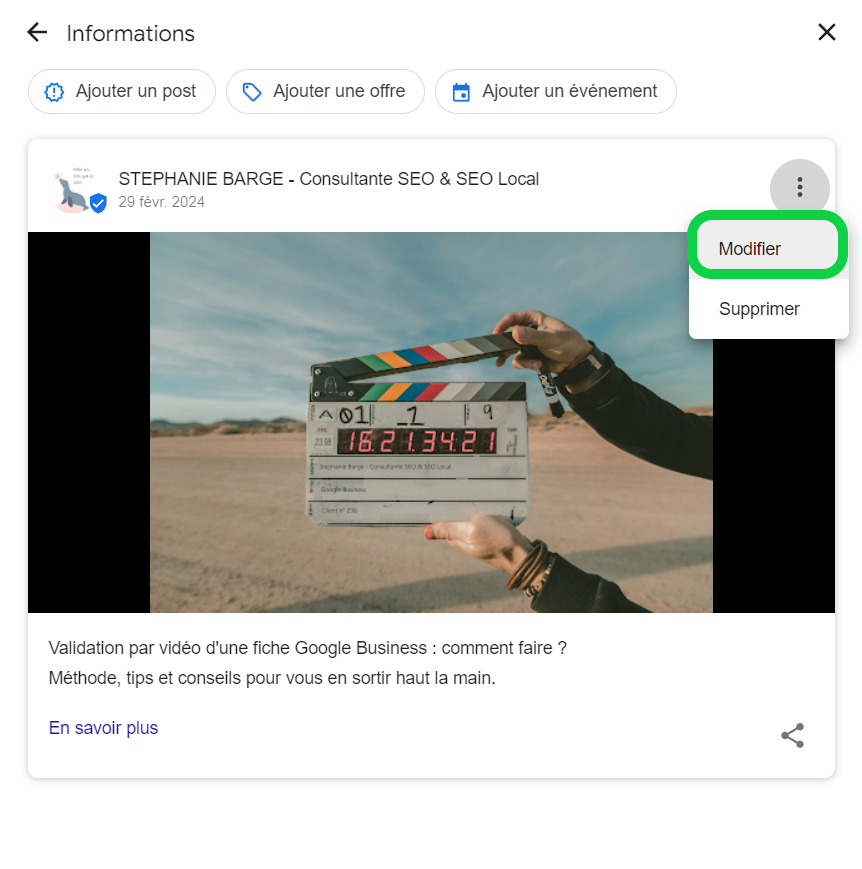
Task: Click the STEPHANIE BARGE business name
Action: (x=328, y=179)
